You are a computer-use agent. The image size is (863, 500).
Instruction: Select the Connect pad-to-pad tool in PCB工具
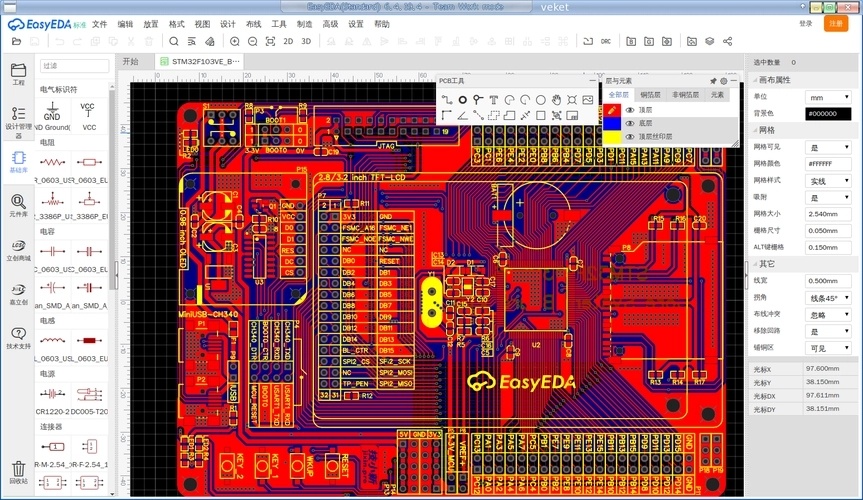pyautogui.click(x=478, y=115)
